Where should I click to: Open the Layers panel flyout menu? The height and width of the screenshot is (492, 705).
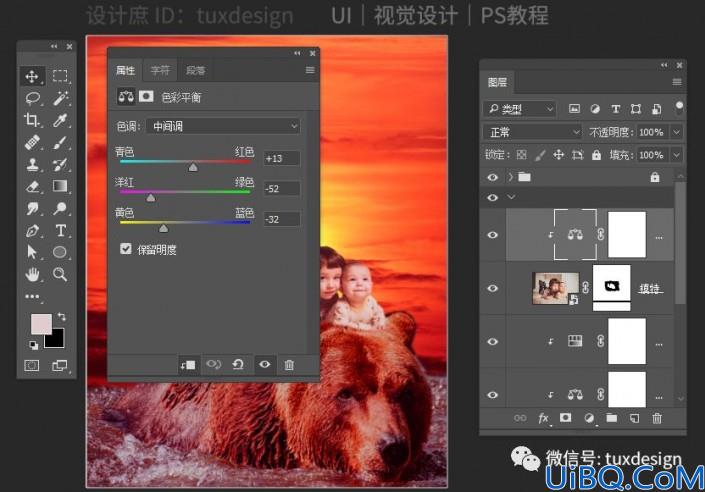(677, 82)
